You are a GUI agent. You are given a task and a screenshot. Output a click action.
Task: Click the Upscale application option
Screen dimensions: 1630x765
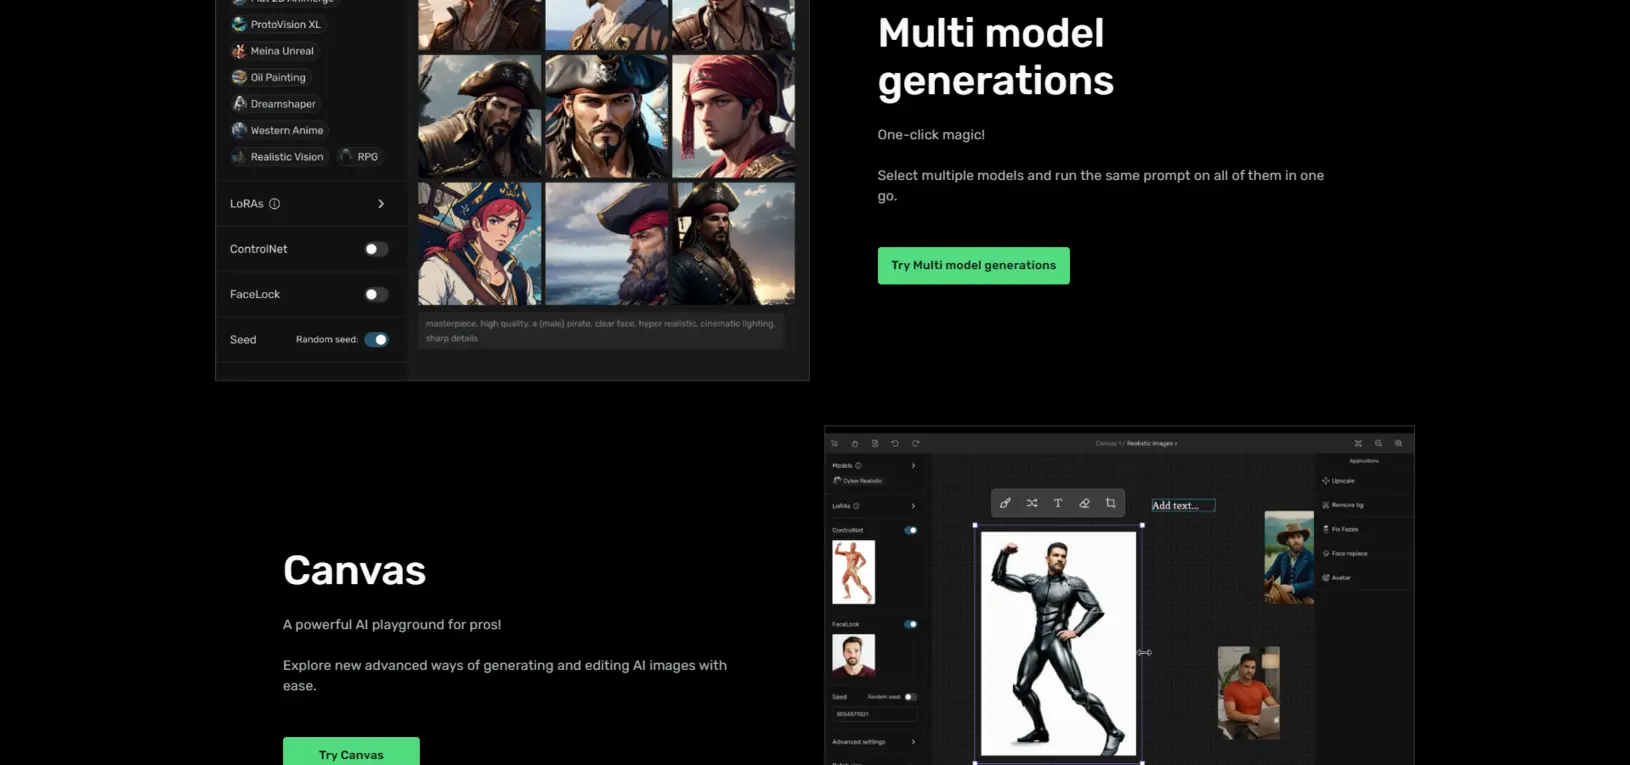(1339, 481)
